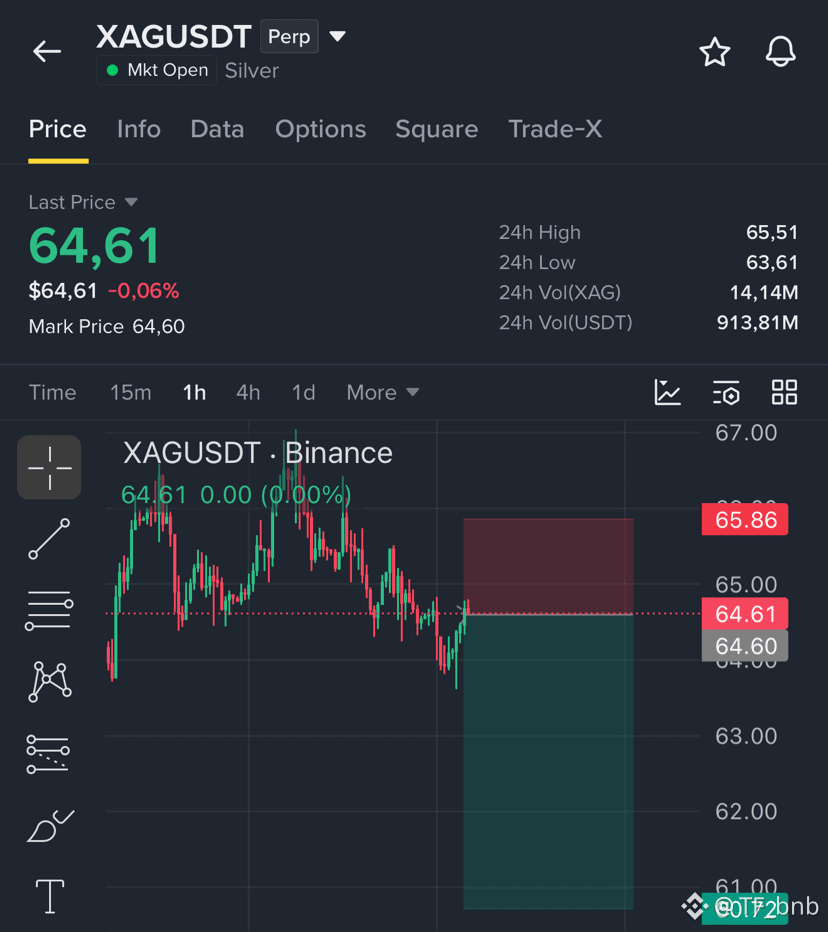Tap 24h Vol(XAG) value 14,14M
This screenshot has width=828, height=932.
pyautogui.click(x=764, y=292)
